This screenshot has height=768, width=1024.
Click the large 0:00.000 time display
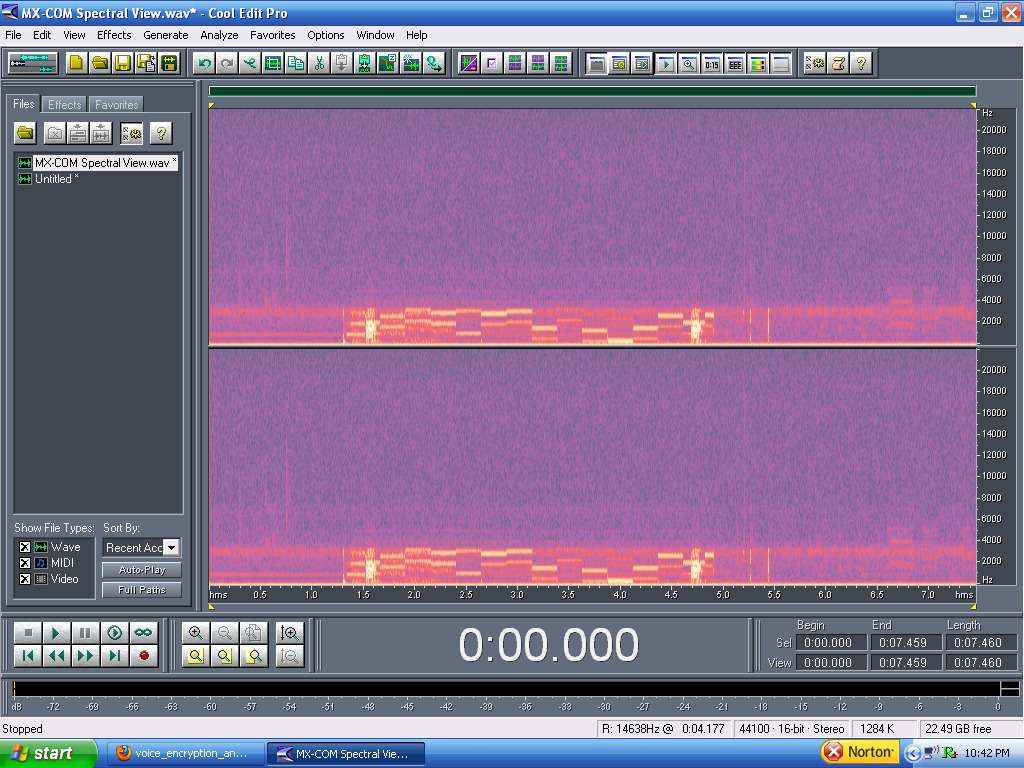549,645
